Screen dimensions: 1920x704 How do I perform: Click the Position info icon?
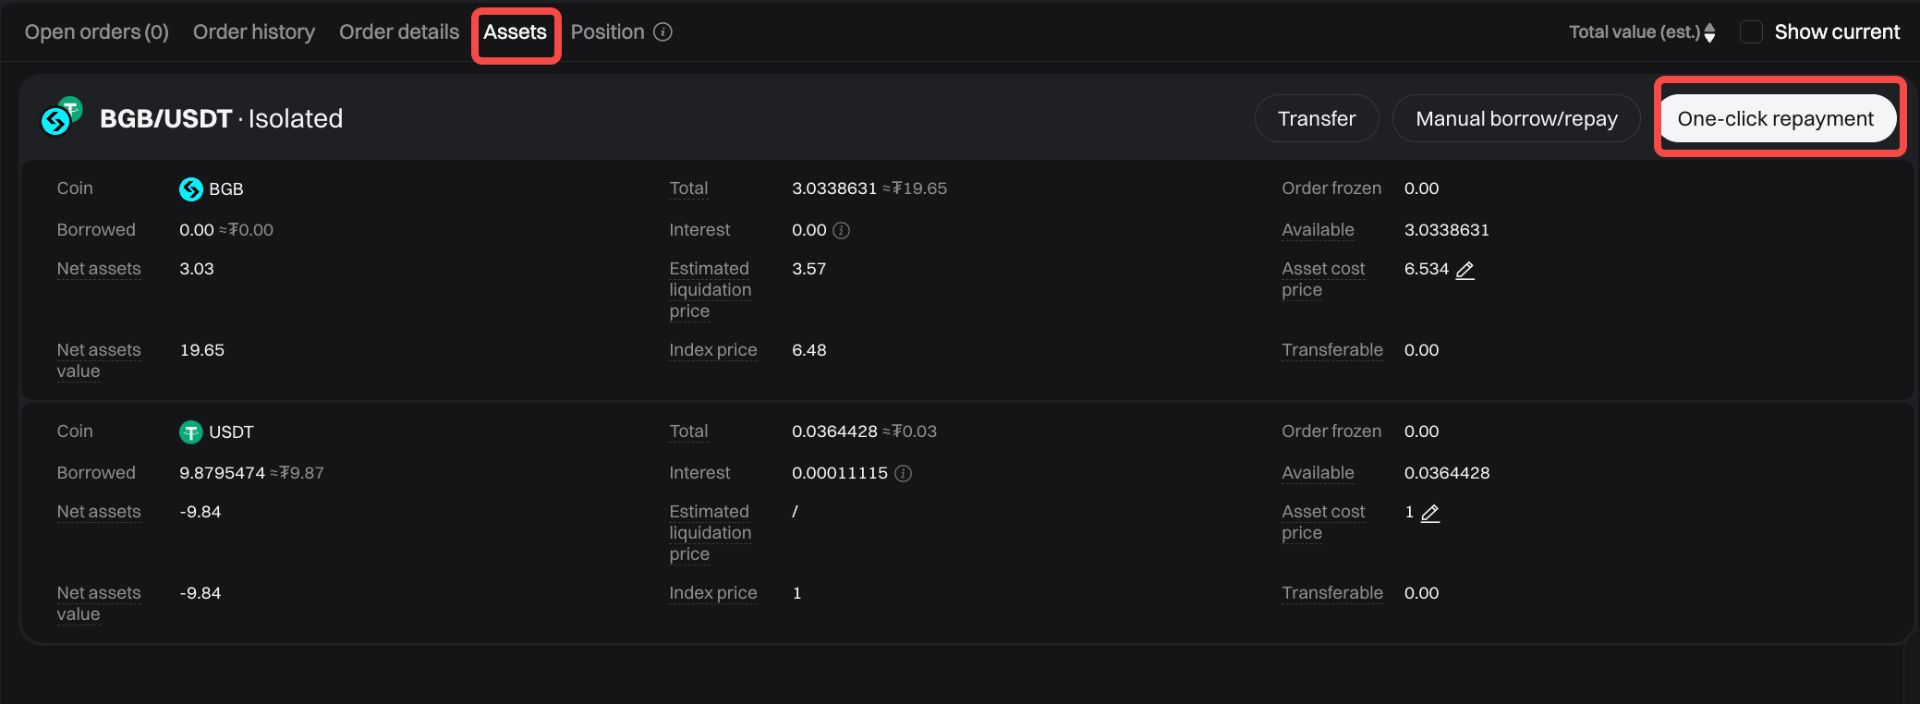click(663, 32)
